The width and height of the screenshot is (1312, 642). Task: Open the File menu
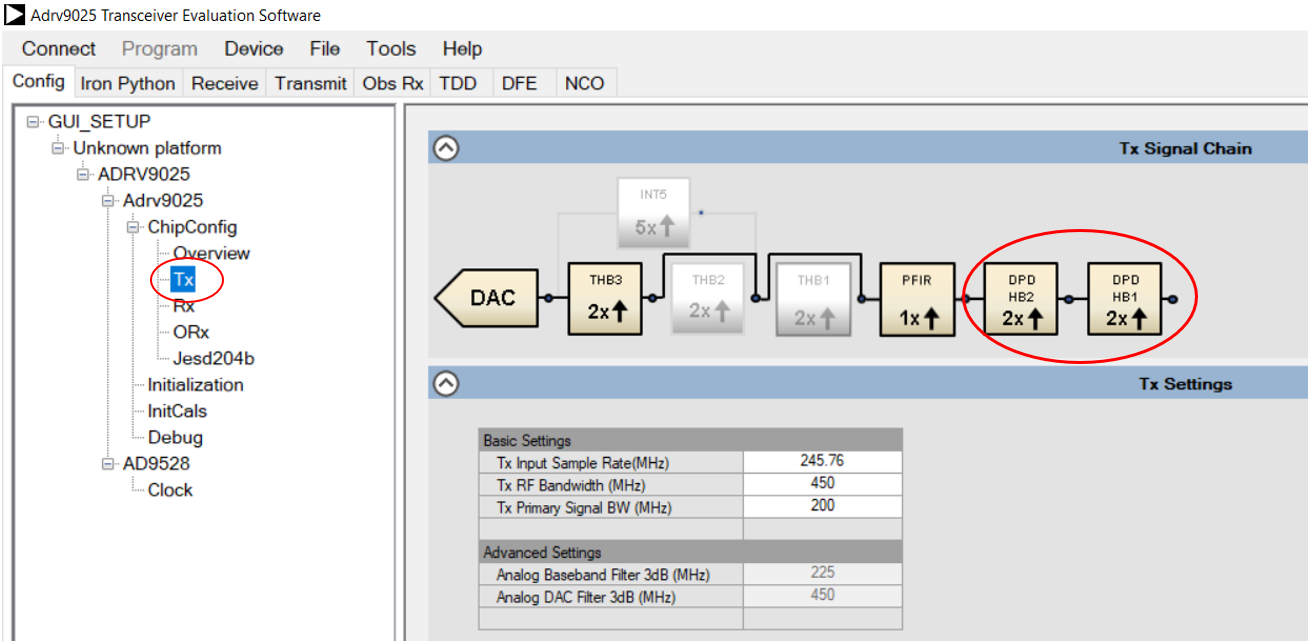(x=325, y=49)
